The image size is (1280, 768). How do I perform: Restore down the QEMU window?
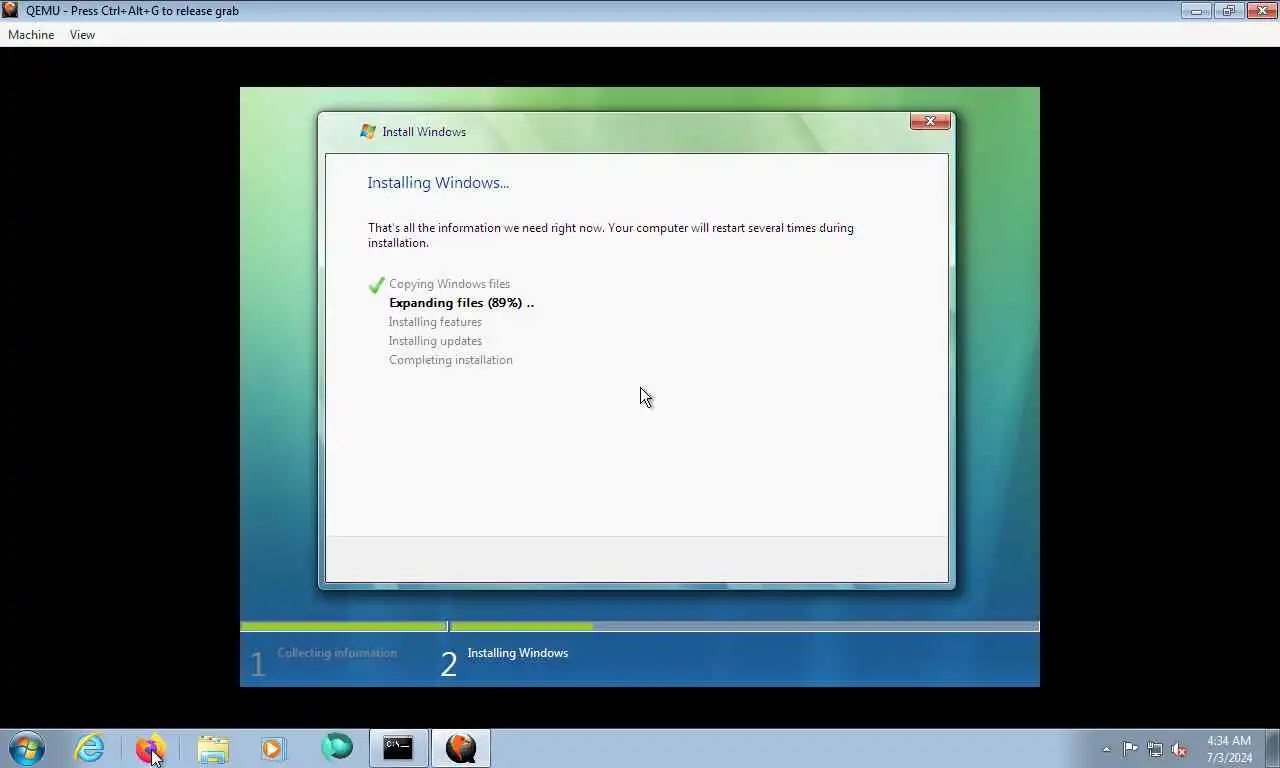pos(1228,11)
